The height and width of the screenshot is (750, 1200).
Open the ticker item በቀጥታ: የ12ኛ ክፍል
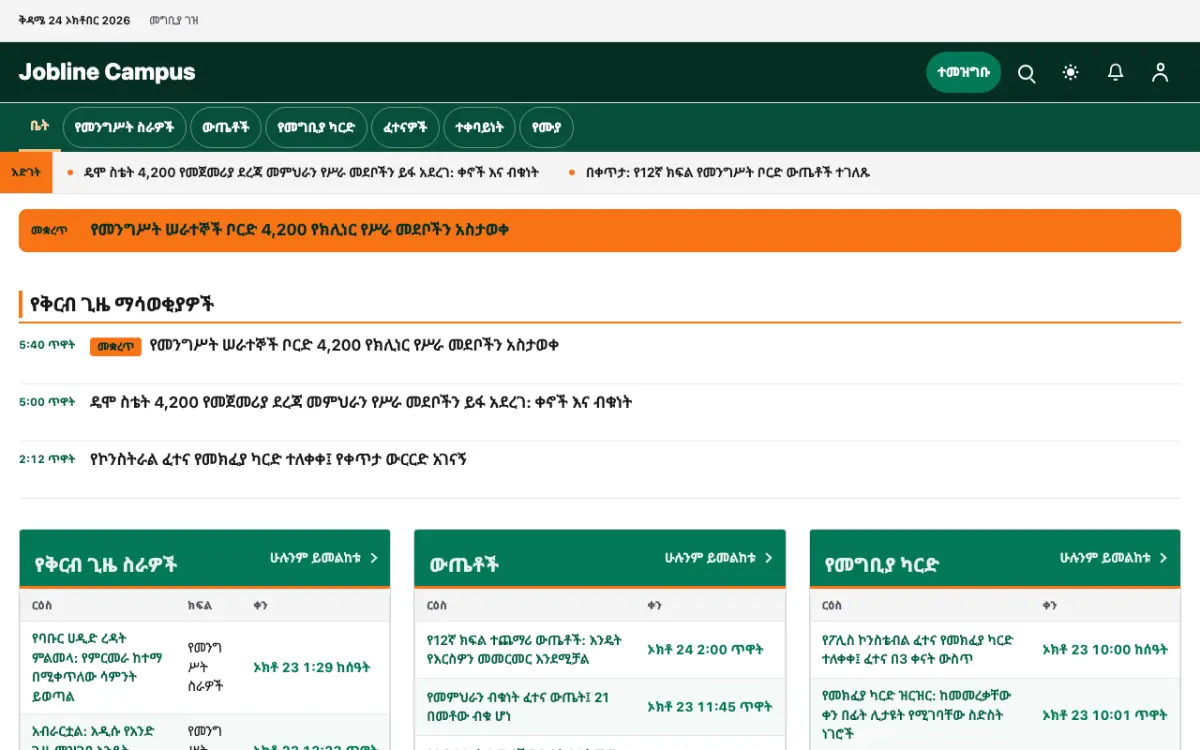coord(728,172)
